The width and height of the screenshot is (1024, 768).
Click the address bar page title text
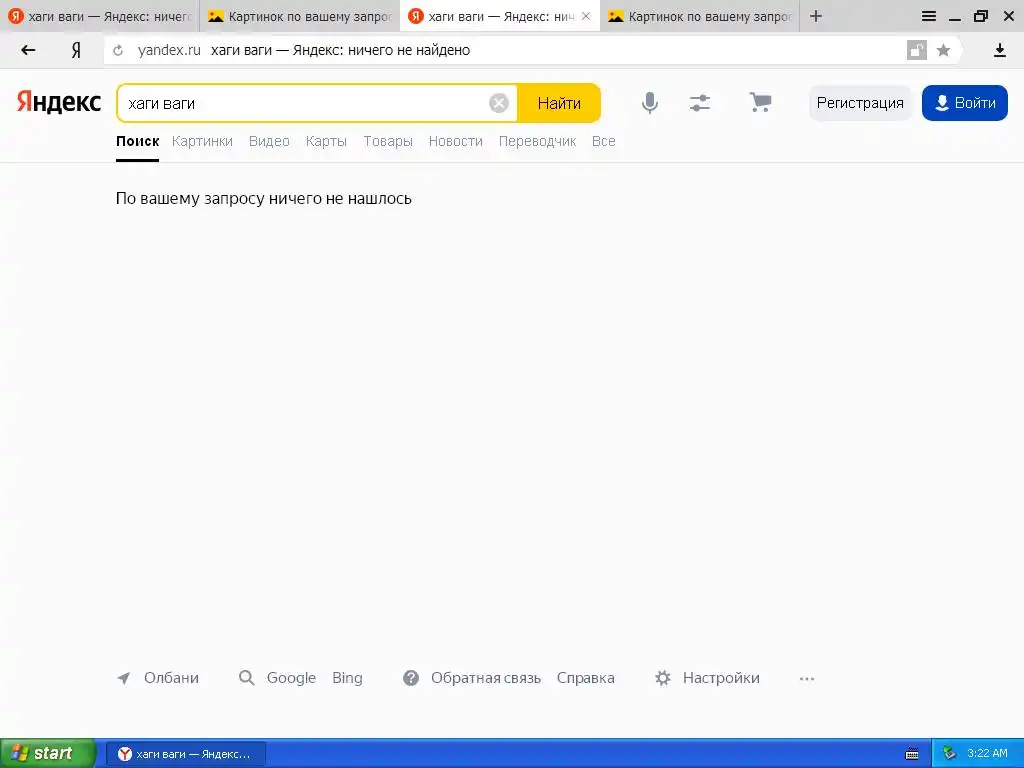click(340, 50)
